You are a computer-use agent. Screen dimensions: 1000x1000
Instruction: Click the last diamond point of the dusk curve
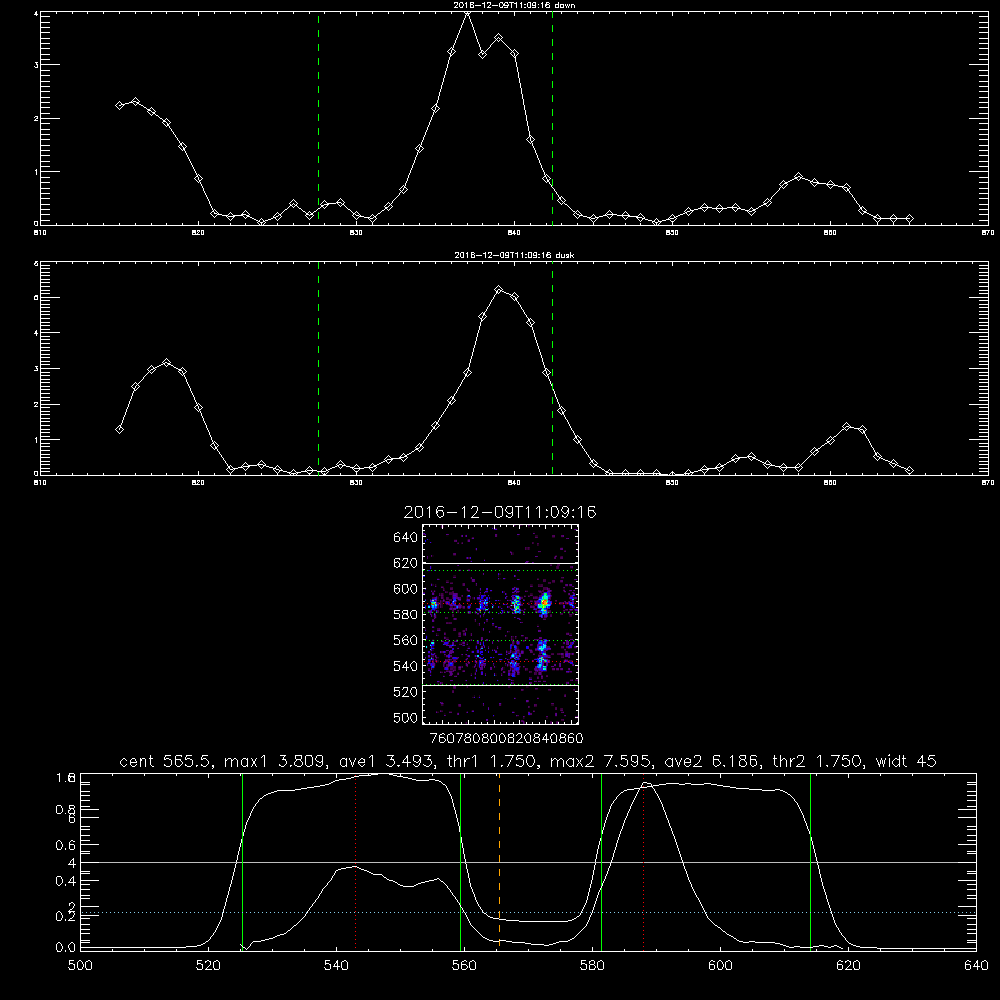coord(909,471)
